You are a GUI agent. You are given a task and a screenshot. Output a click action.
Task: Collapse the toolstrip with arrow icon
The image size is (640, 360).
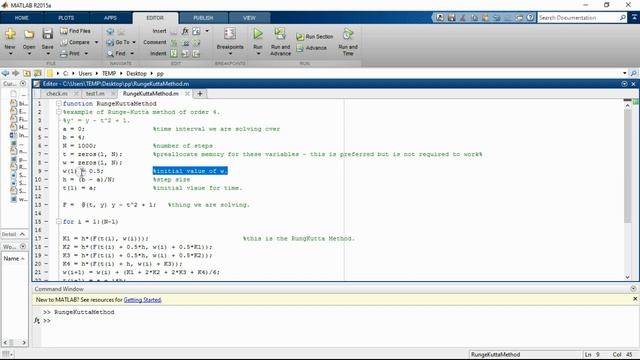click(x=634, y=18)
